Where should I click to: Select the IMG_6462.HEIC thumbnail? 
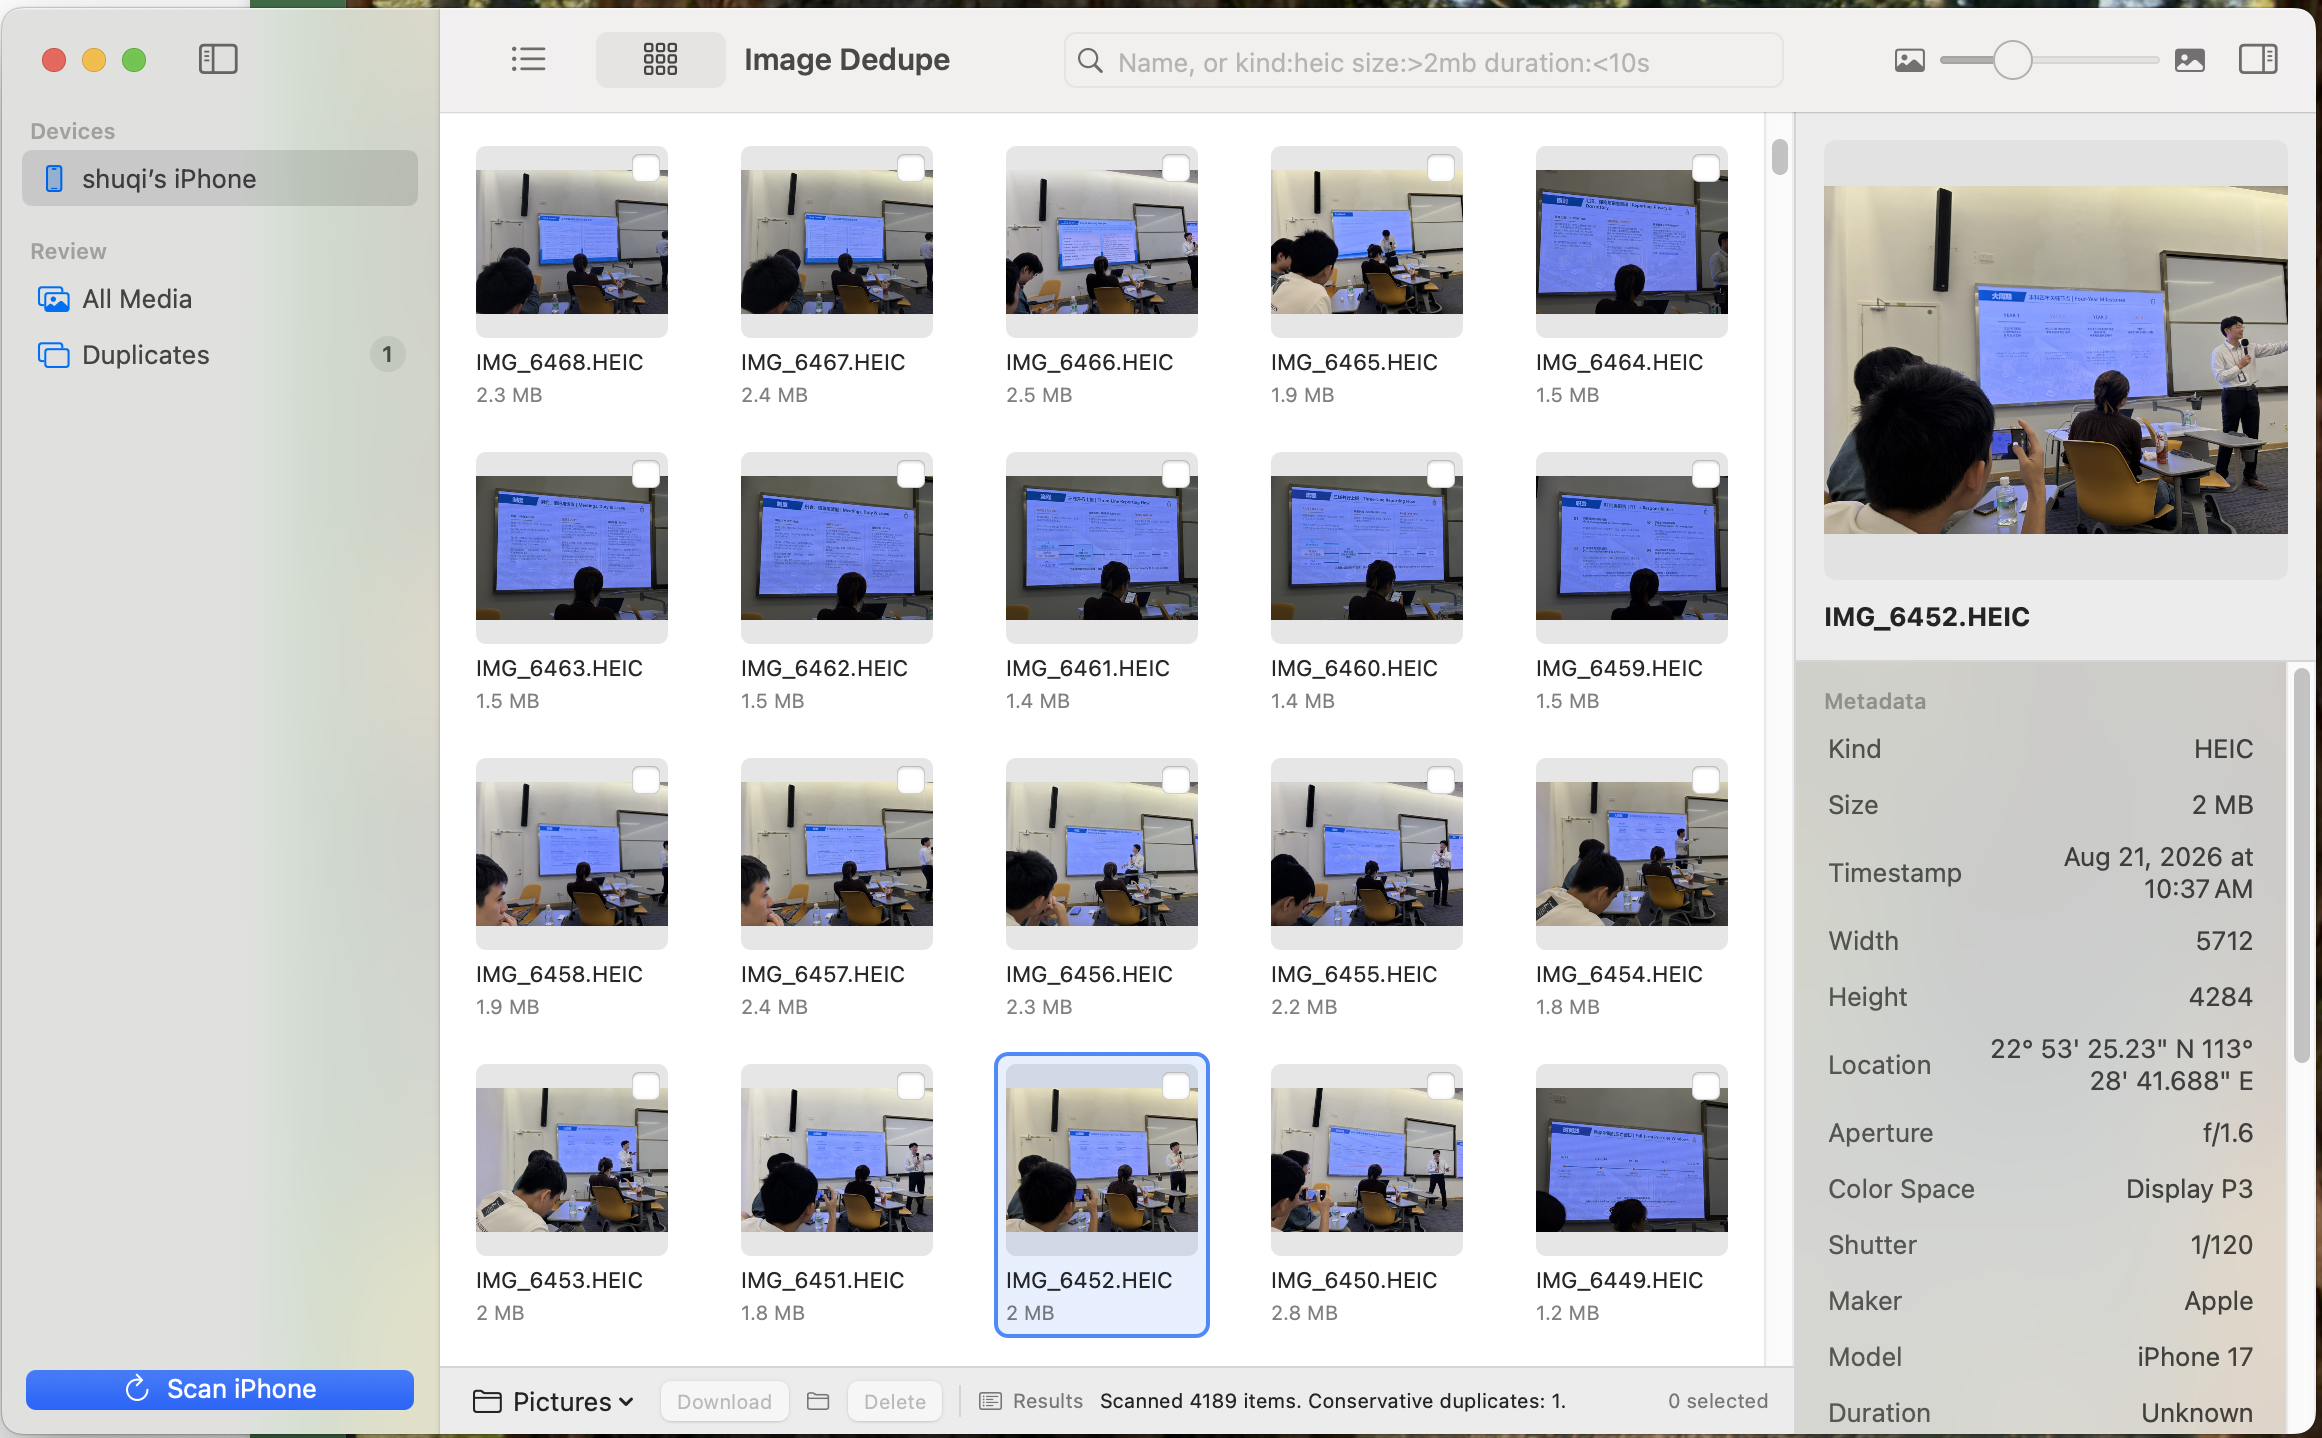837,548
